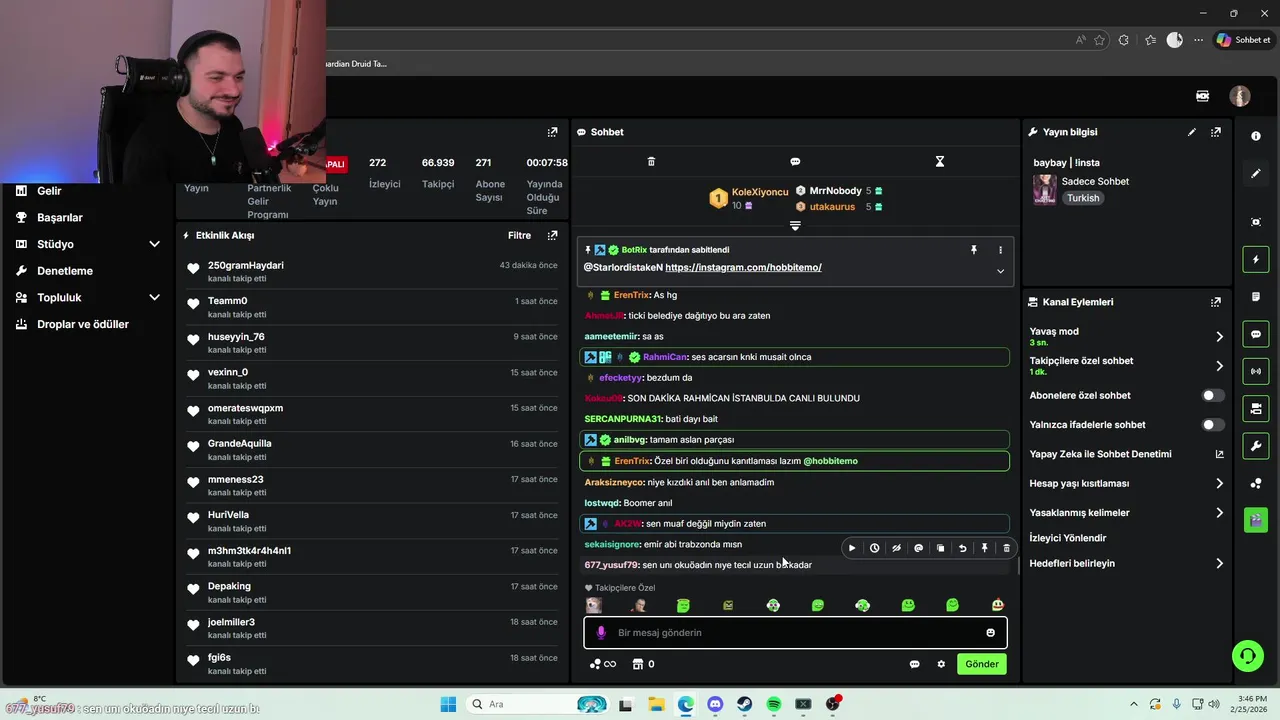Open Droplar ve ödüller in the sidebar
The width and height of the screenshot is (1280, 720).
coord(83,325)
